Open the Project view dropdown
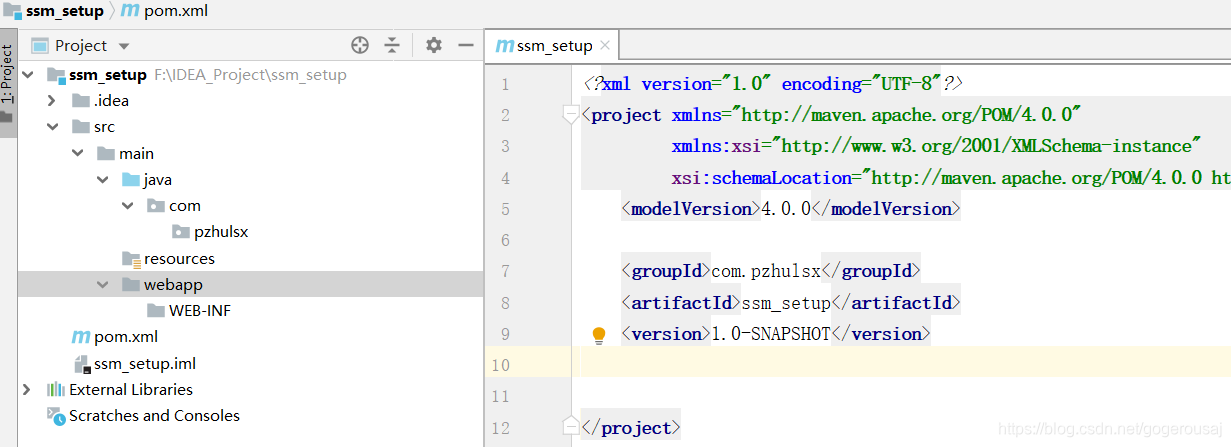The image size is (1231, 447). [x=124, y=46]
